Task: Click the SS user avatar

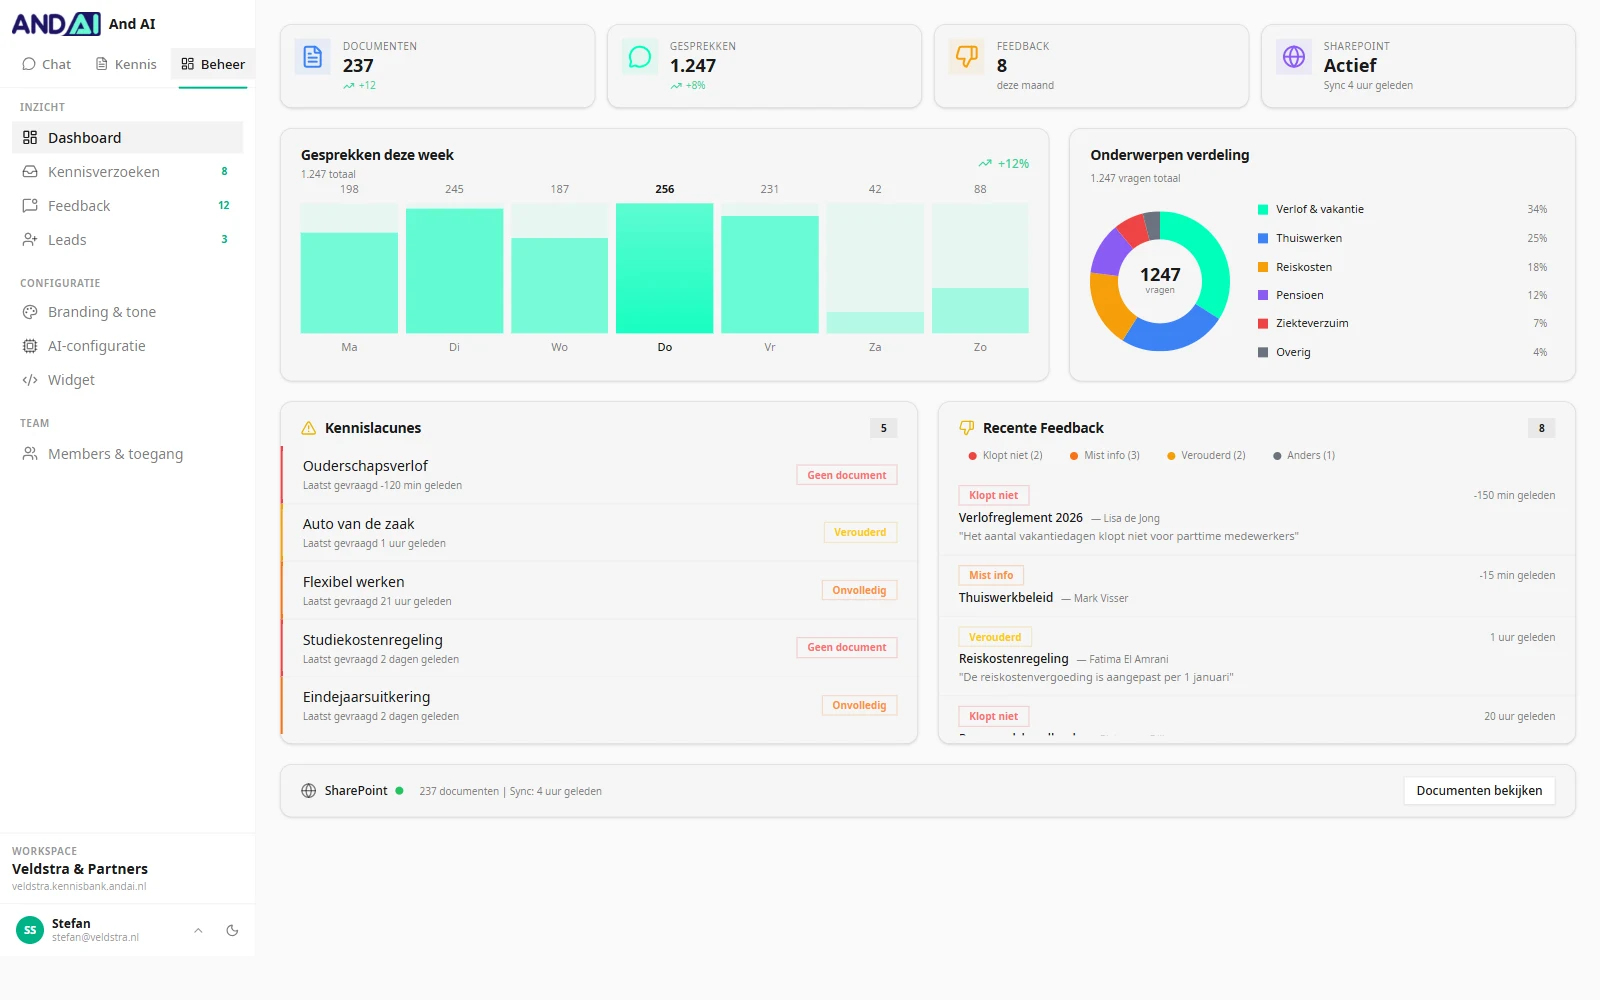Action: (30, 930)
